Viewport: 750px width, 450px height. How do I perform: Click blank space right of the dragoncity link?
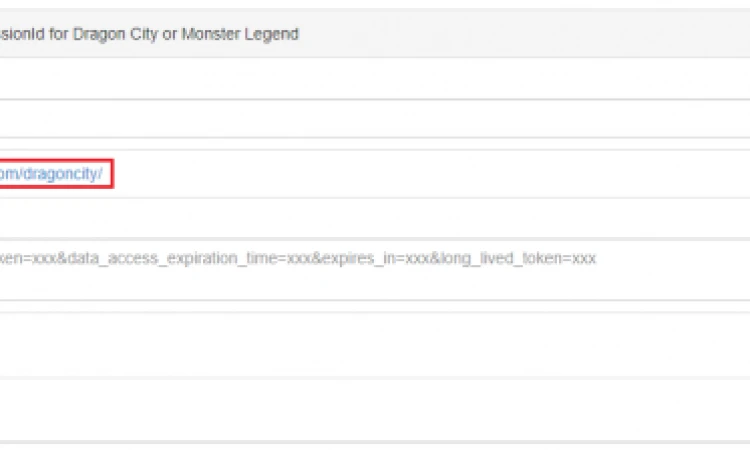click(x=430, y=174)
